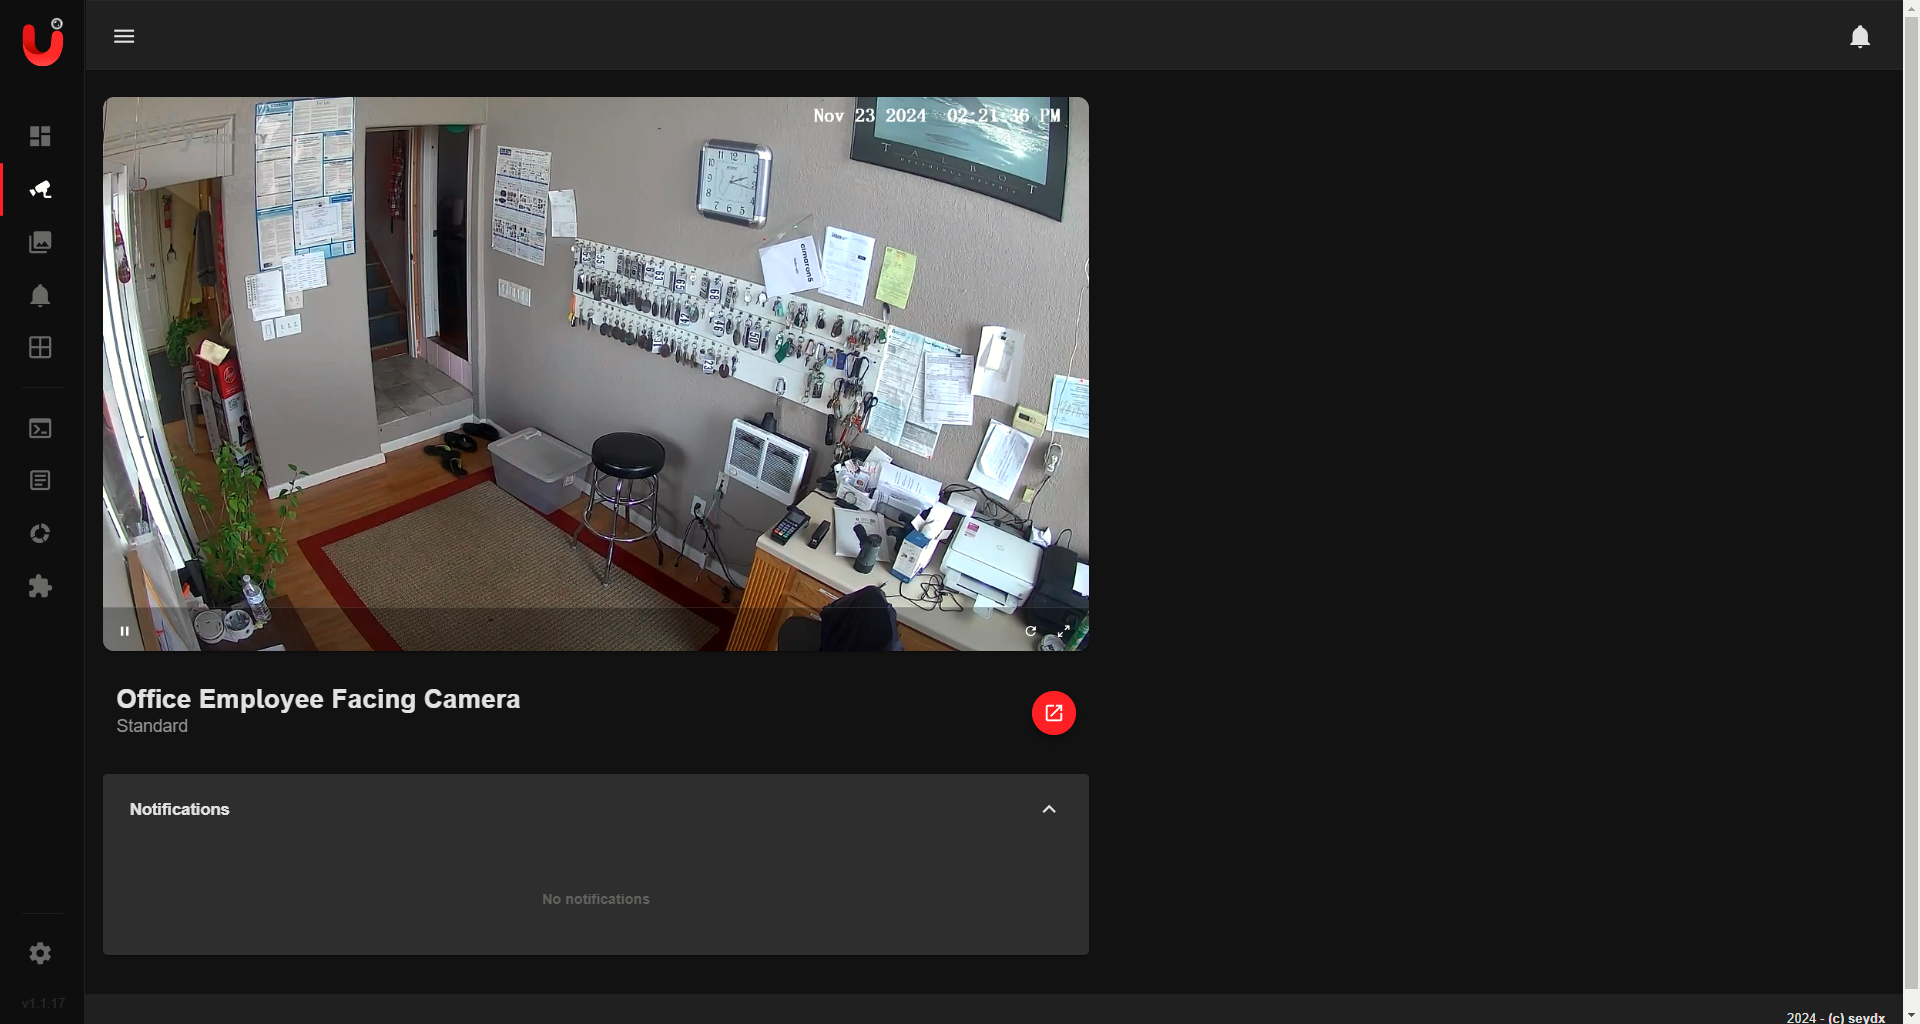Click the Office camera live video feed
This screenshot has height=1024, width=1920.
click(x=595, y=370)
